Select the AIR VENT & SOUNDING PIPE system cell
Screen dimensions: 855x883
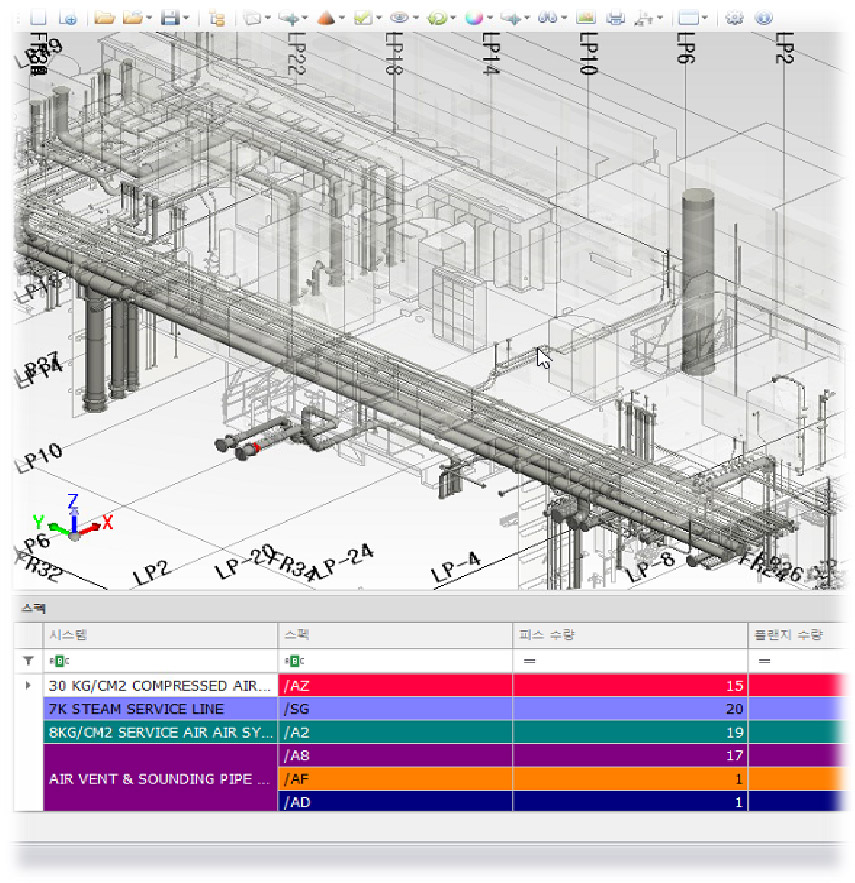(x=160, y=778)
